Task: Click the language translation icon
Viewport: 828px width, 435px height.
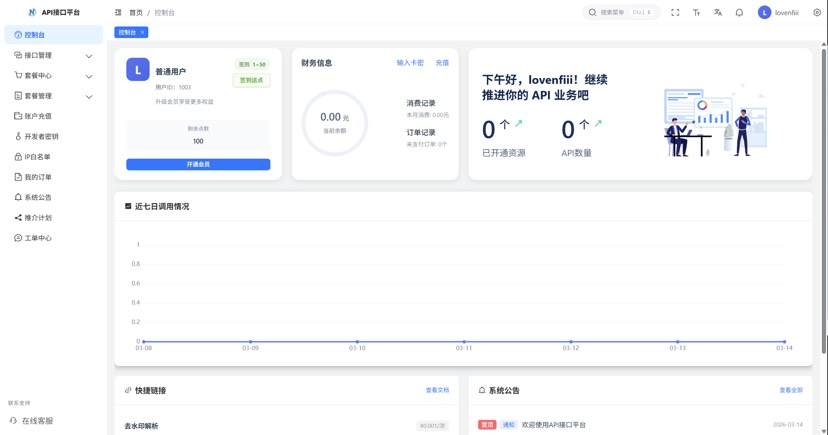Action: 717,13
